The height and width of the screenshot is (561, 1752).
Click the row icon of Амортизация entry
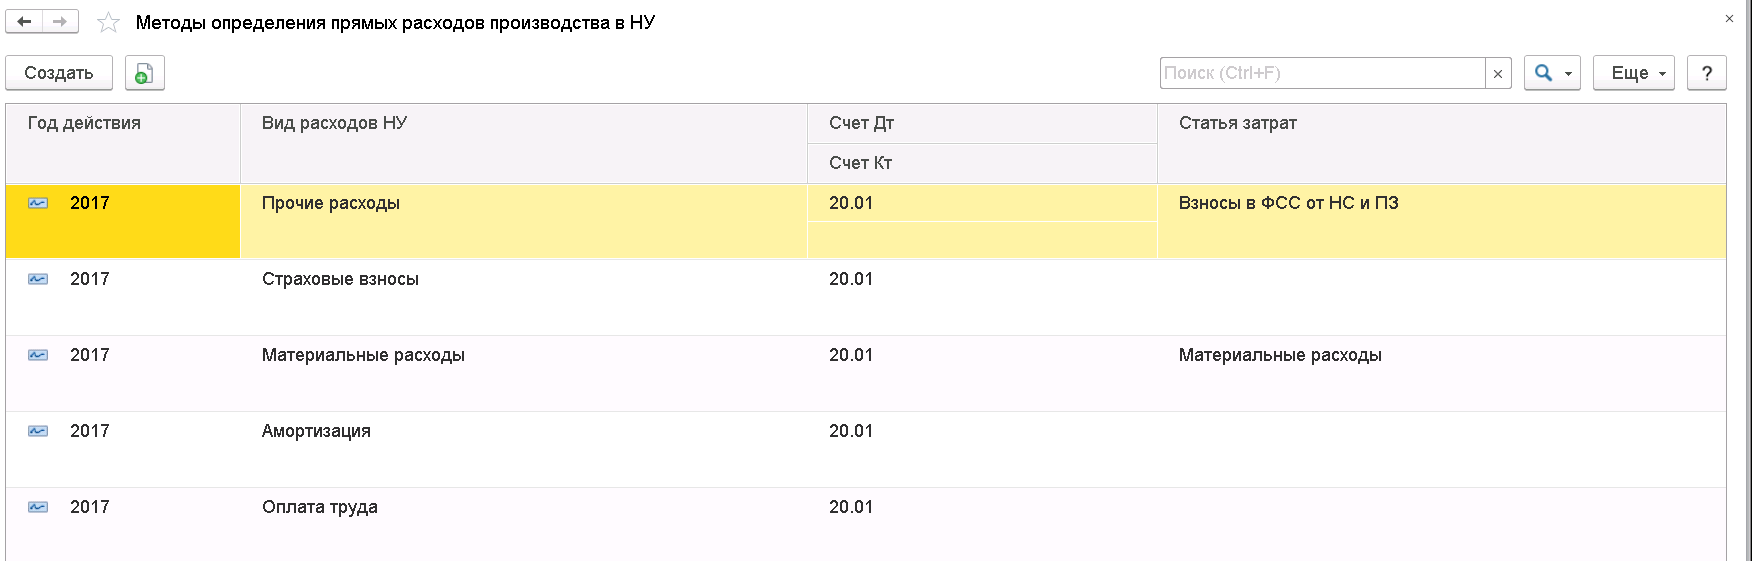[38, 431]
